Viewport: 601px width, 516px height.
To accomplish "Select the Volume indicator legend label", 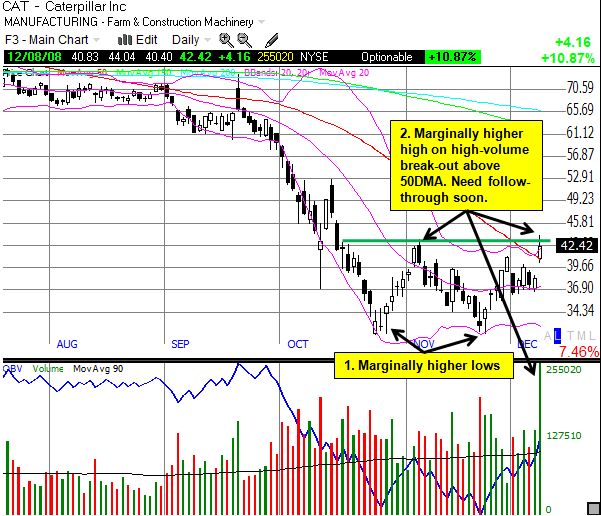I will coord(48,369).
